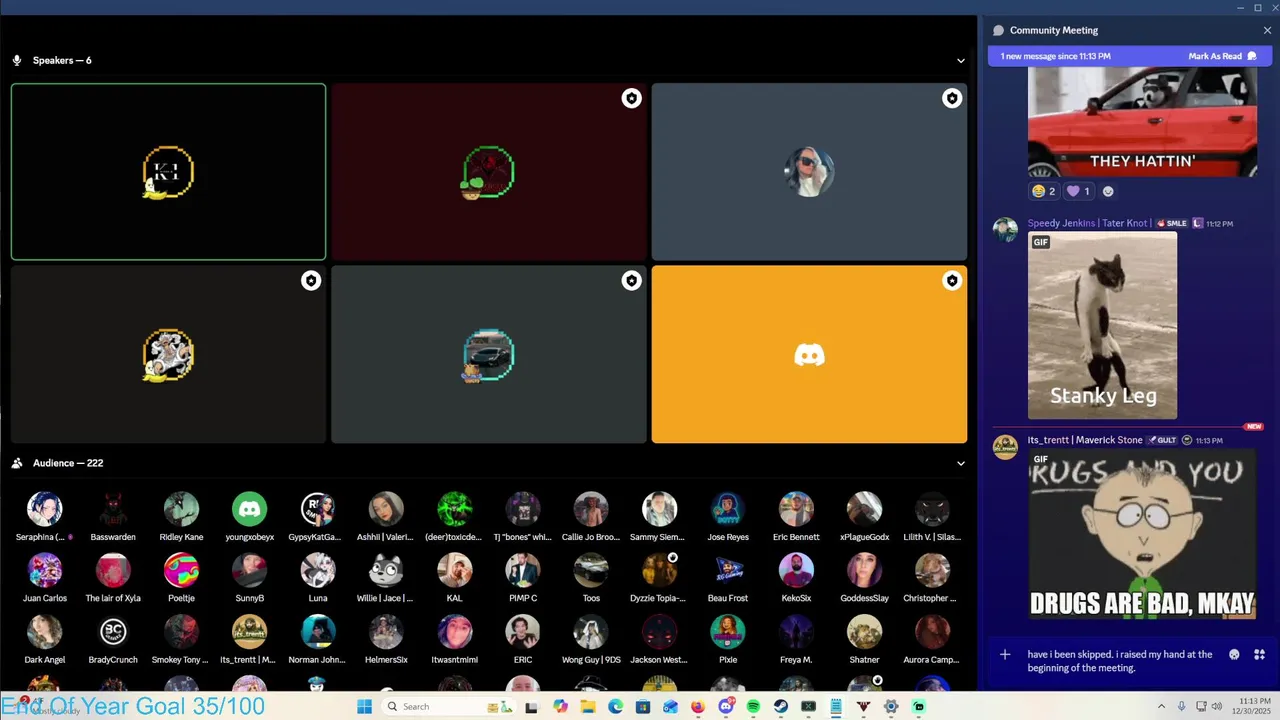Select The lair of Xyla avatar
The height and width of the screenshot is (720, 1280).
113,571
